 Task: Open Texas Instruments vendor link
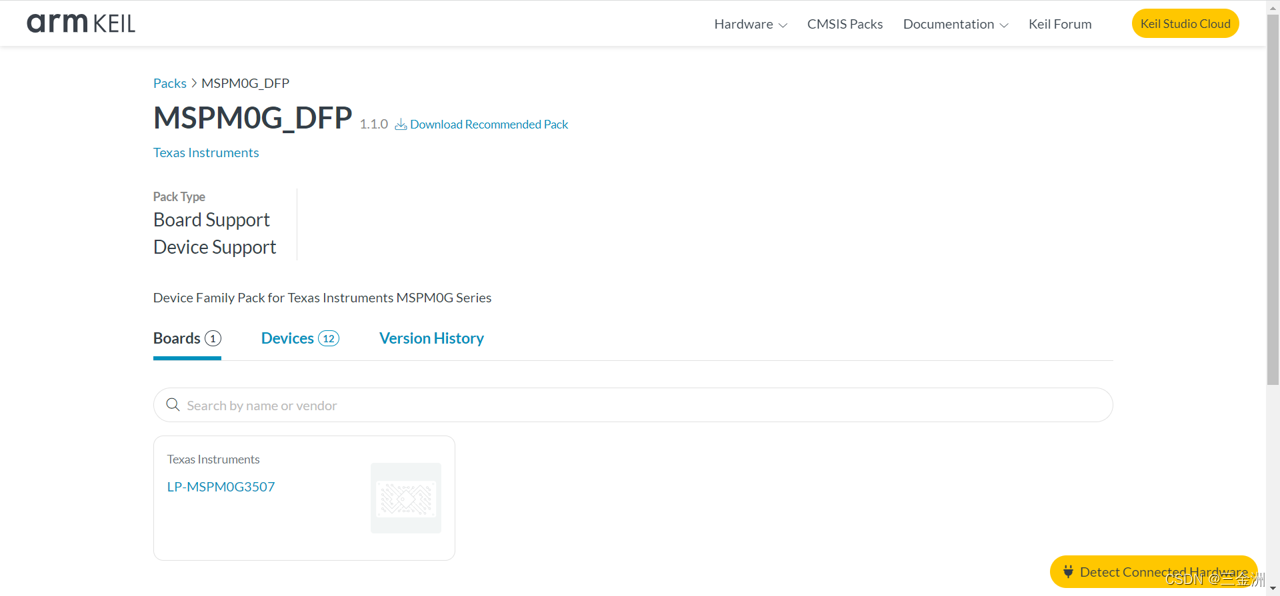tap(206, 152)
